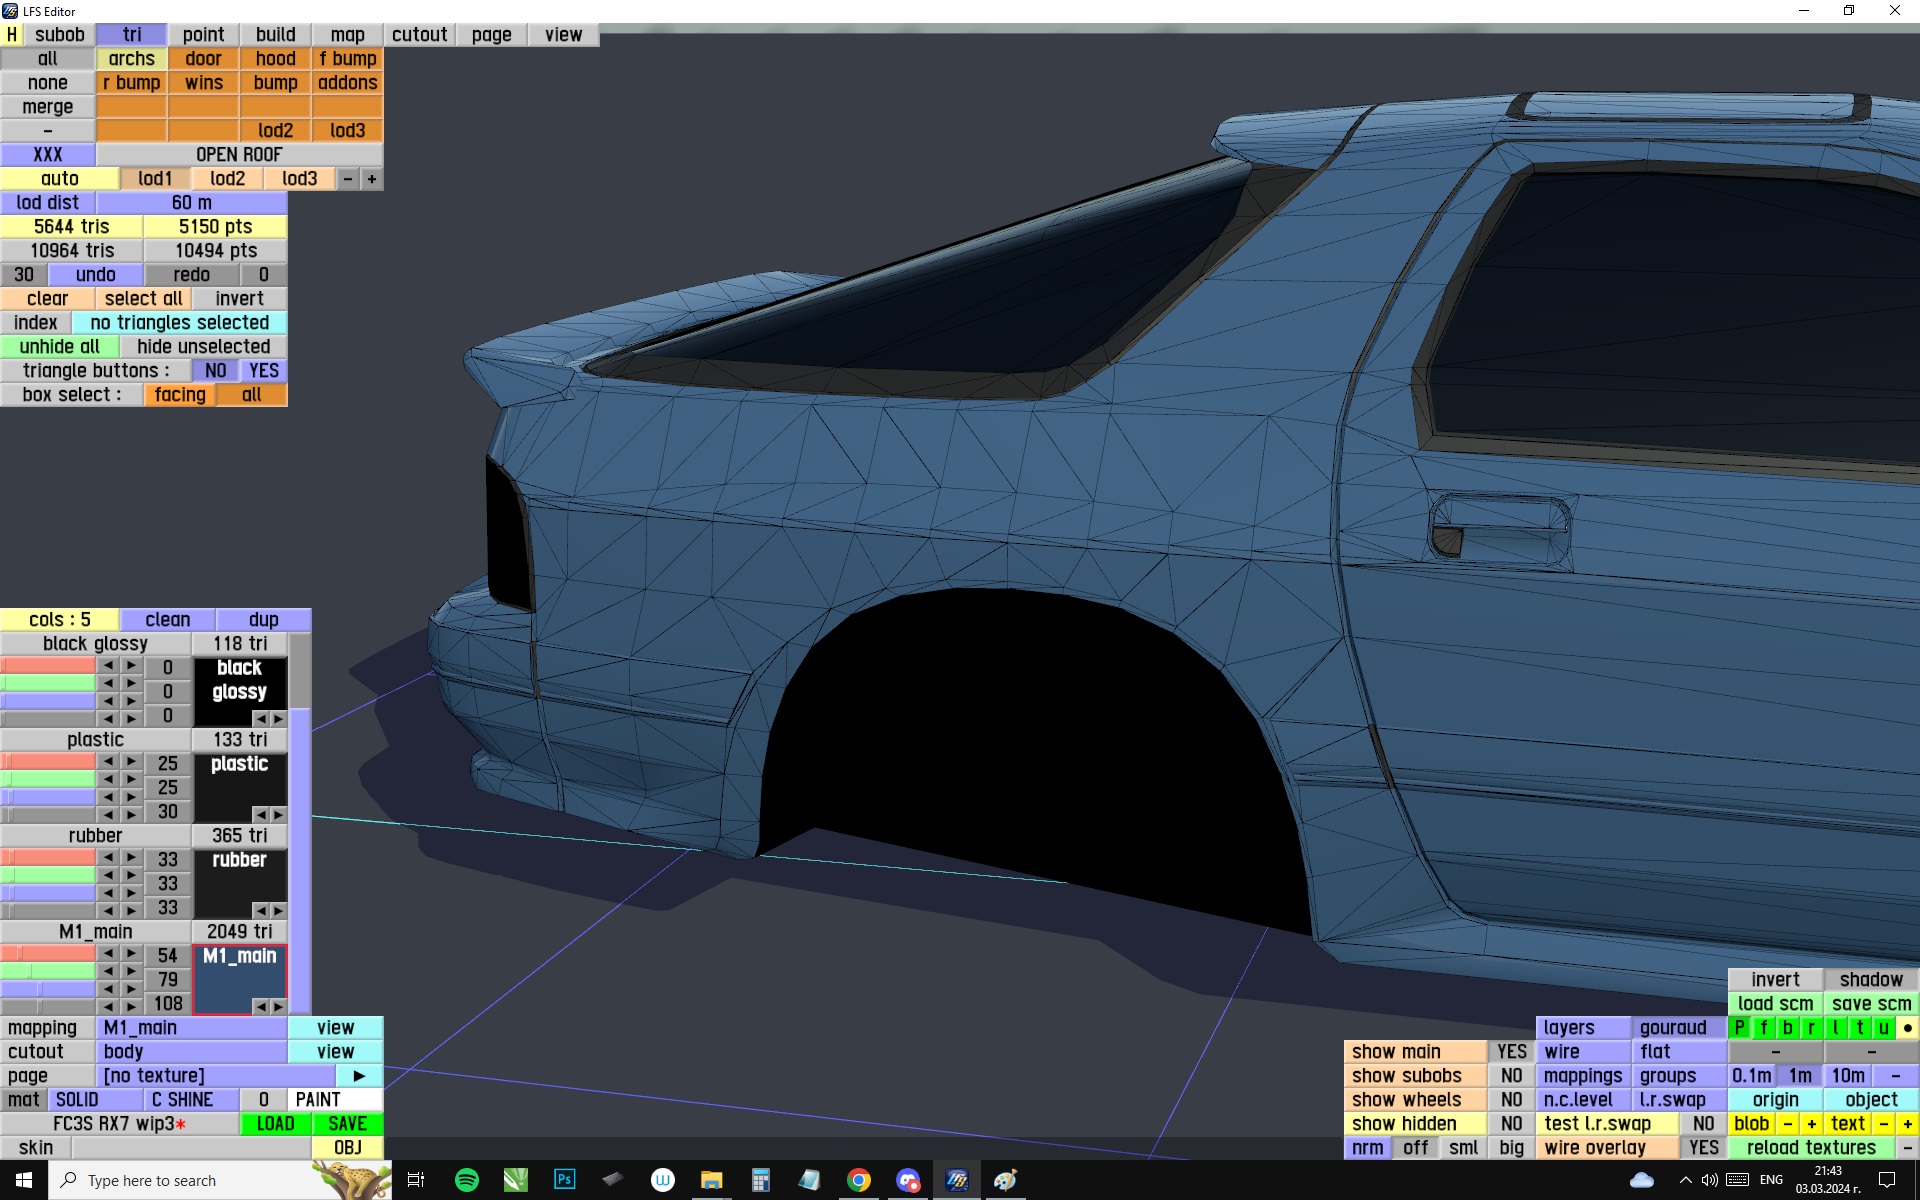Click the reload textures button
Viewport: 1920px width, 1200px height.
1811,1147
